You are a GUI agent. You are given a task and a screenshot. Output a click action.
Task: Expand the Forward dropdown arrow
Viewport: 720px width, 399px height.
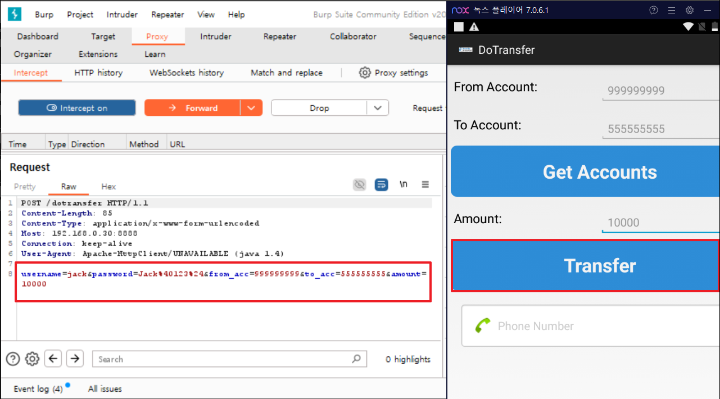coord(251,108)
